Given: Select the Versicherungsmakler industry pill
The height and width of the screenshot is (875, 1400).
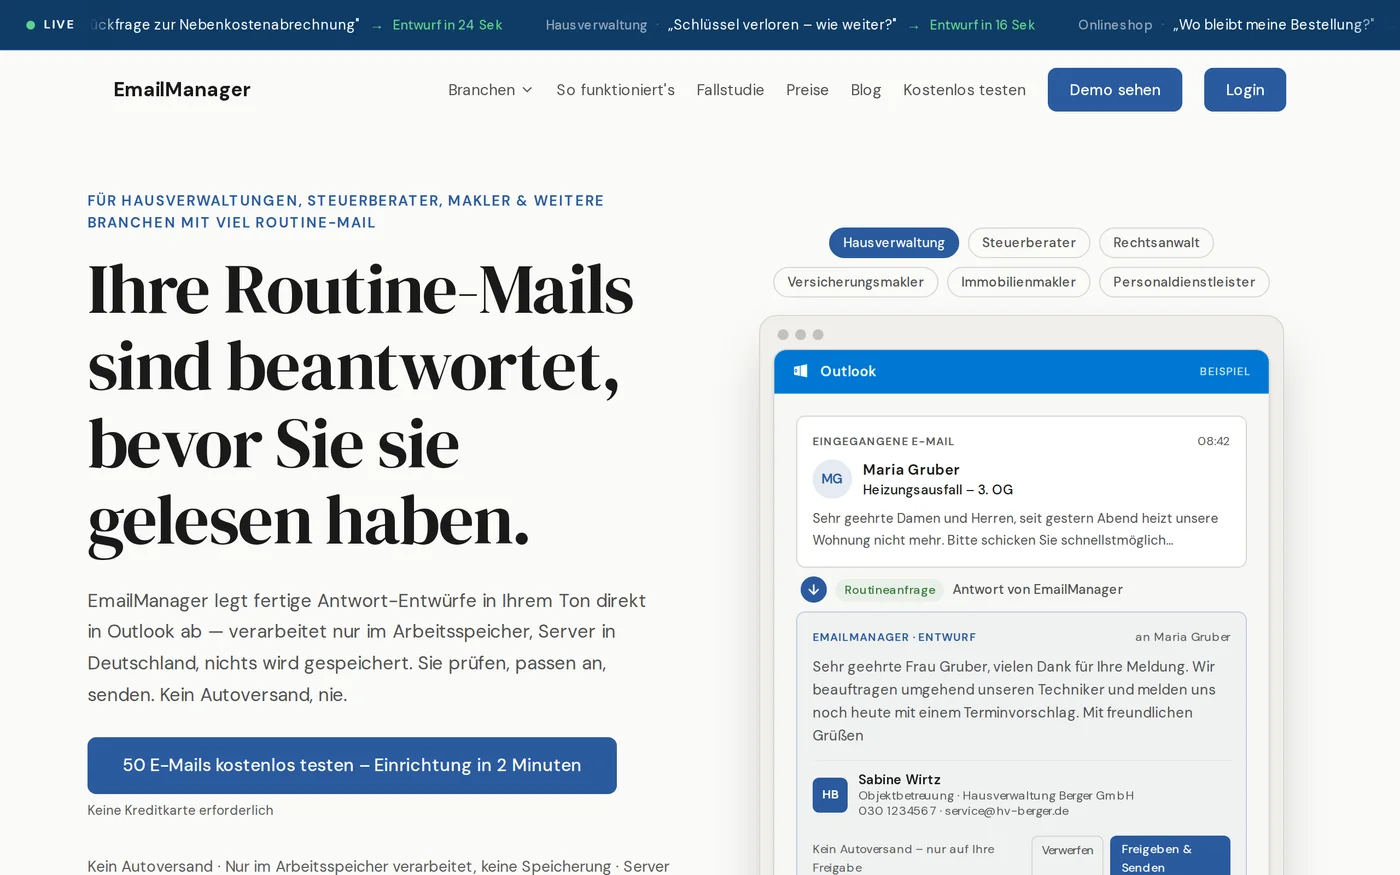Looking at the screenshot, I should 856,282.
